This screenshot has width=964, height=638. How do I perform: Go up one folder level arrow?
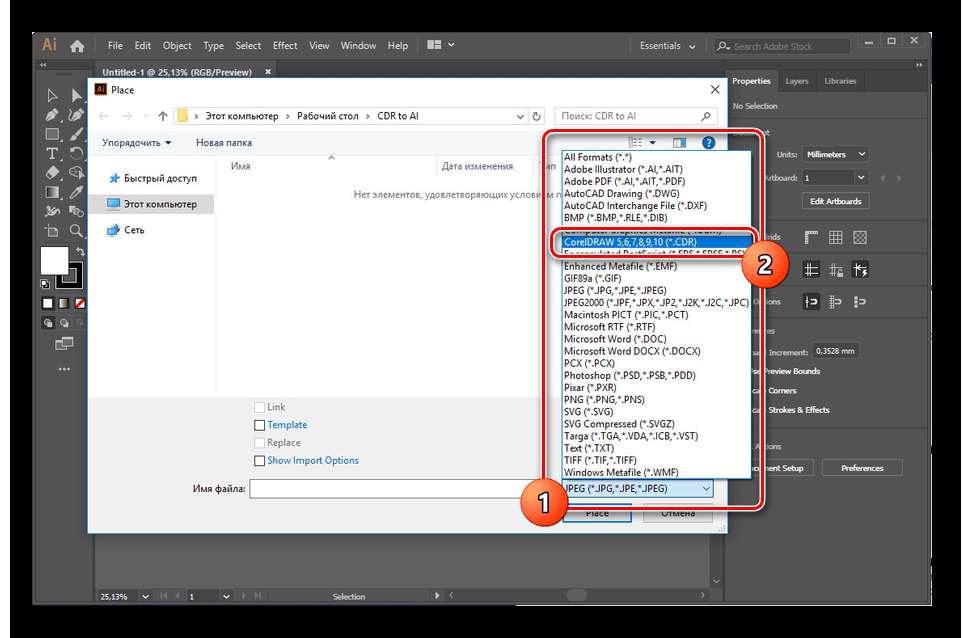[x=162, y=116]
